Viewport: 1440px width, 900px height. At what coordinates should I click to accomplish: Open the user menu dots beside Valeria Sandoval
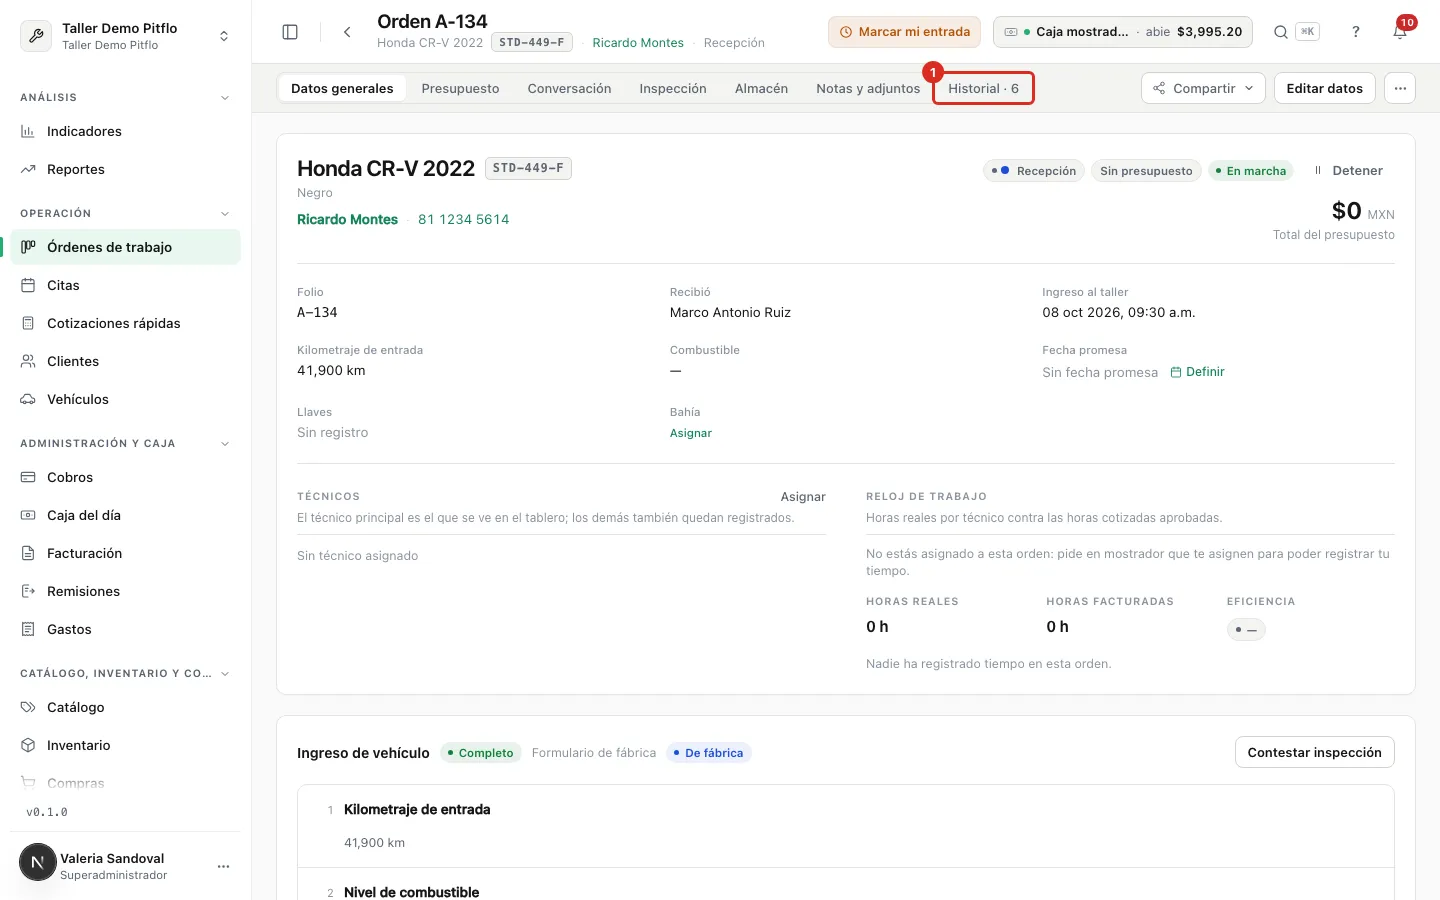(x=223, y=866)
